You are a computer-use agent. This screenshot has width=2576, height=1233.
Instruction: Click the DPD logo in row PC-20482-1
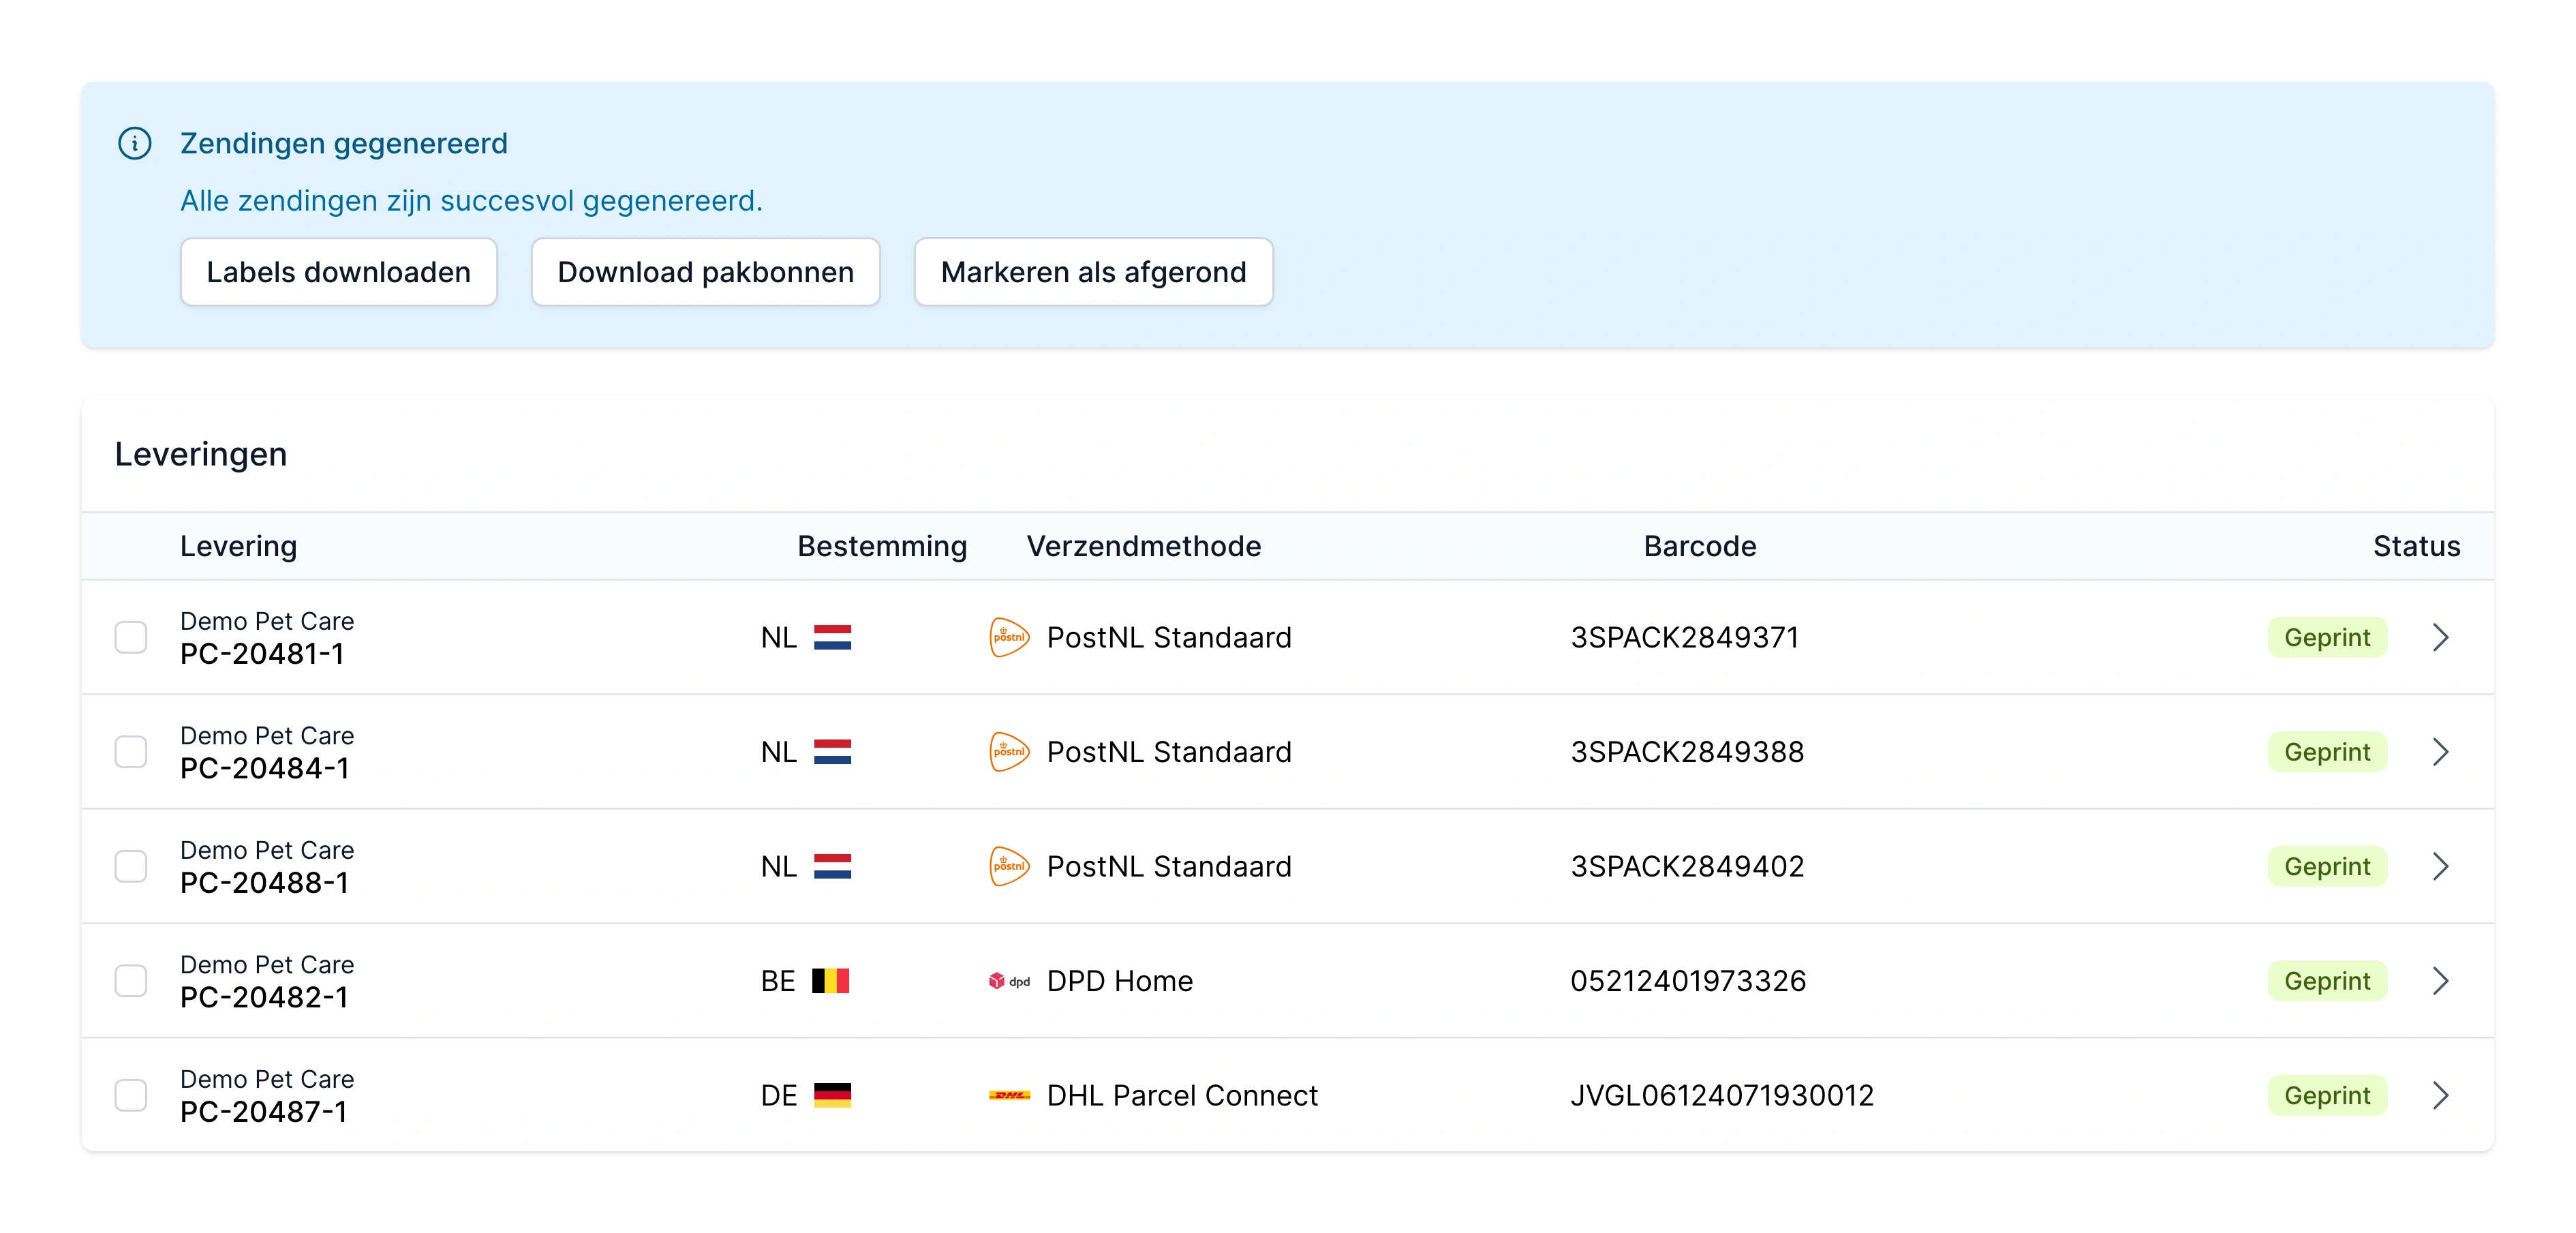click(x=1009, y=981)
